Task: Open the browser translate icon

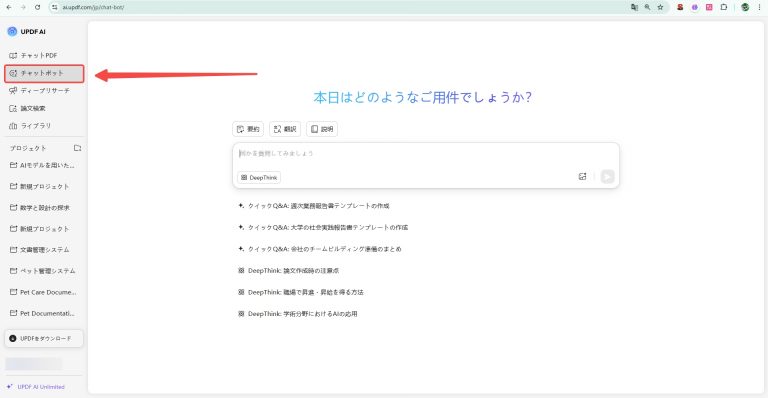Action: pyautogui.click(x=634, y=7)
